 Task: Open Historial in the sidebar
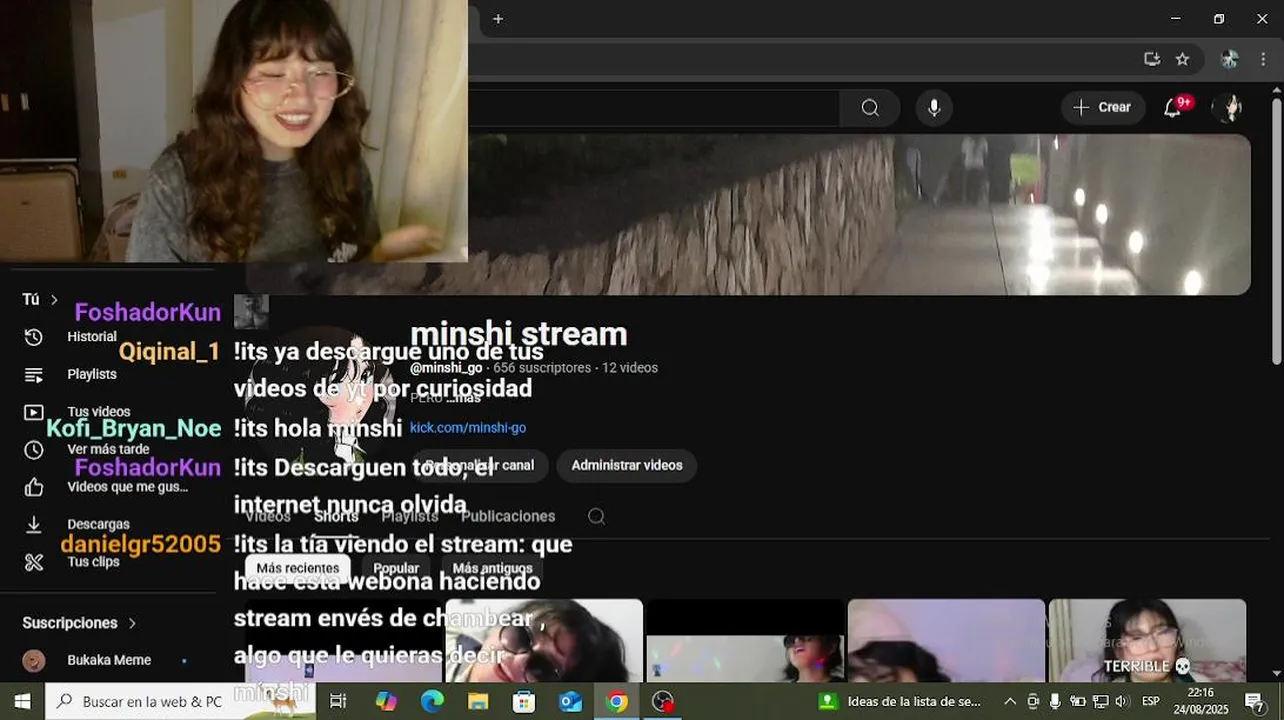pyautogui.click(x=92, y=337)
